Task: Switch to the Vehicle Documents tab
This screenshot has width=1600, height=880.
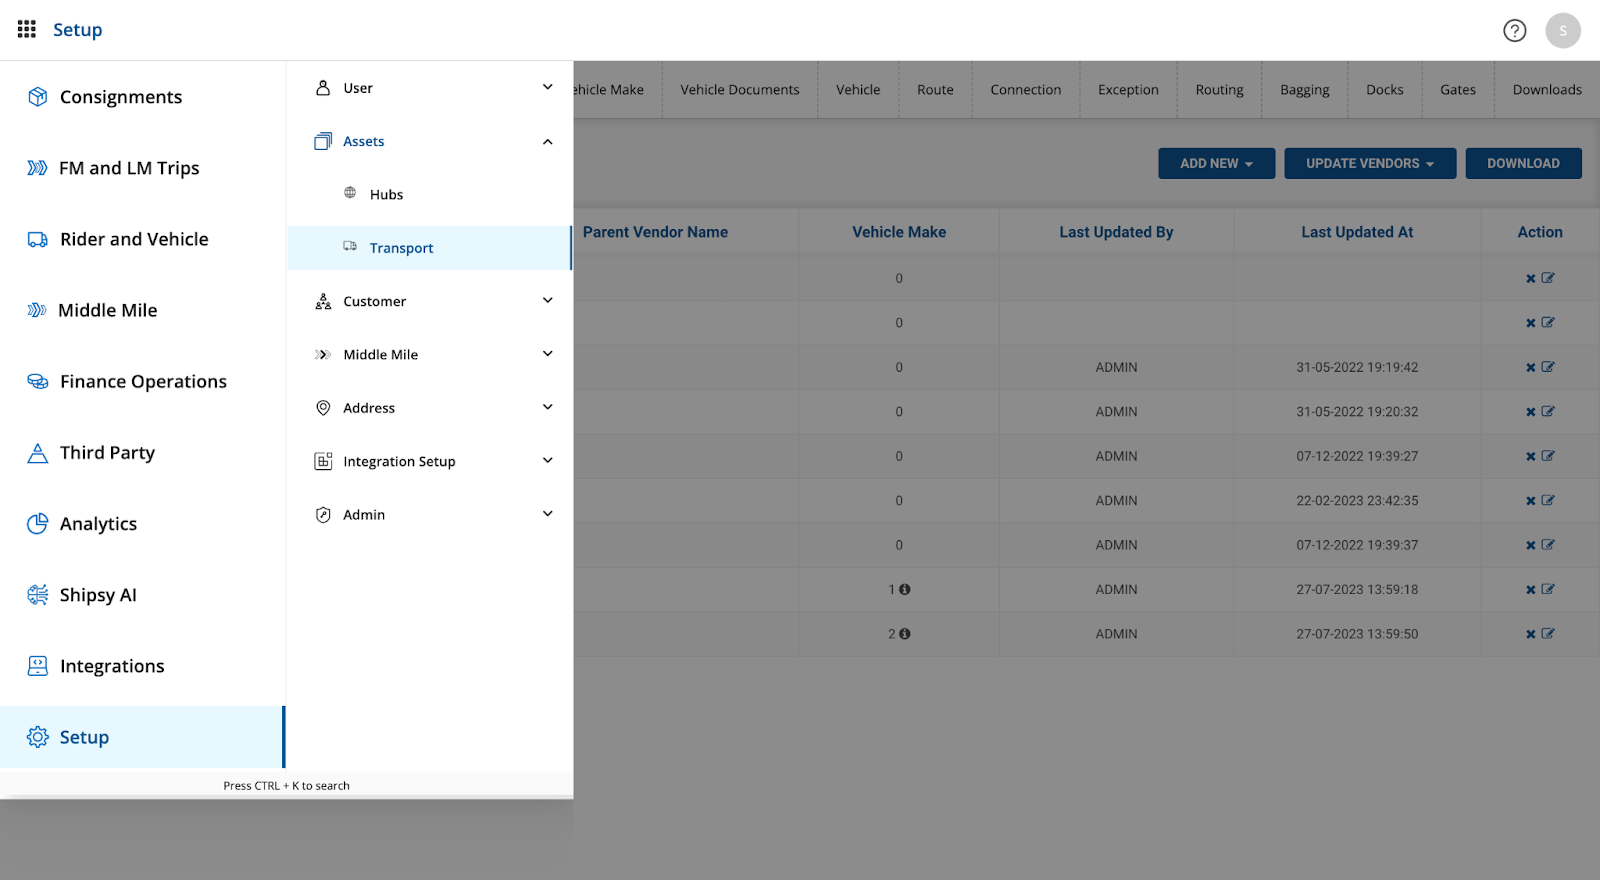Action: (x=739, y=90)
